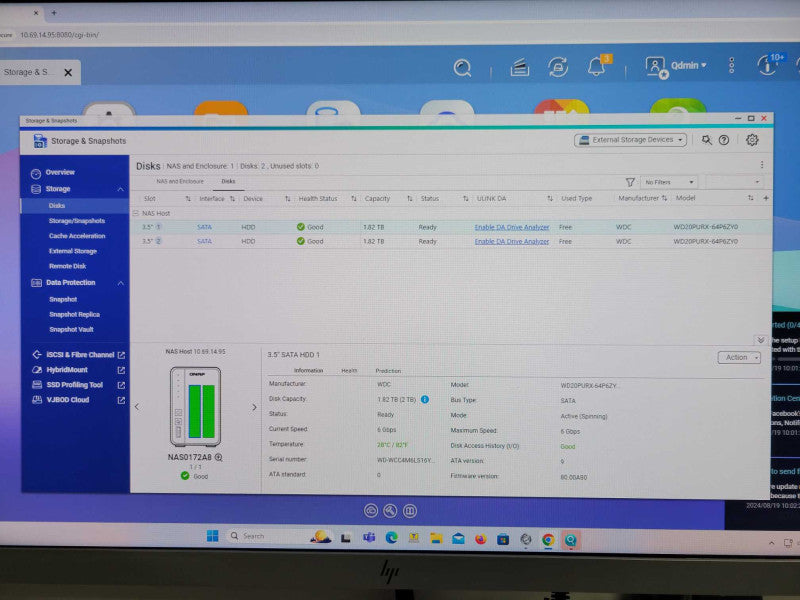Open Snapshot Vault sidebar item
This screenshot has width=800, height=600.
71,330
